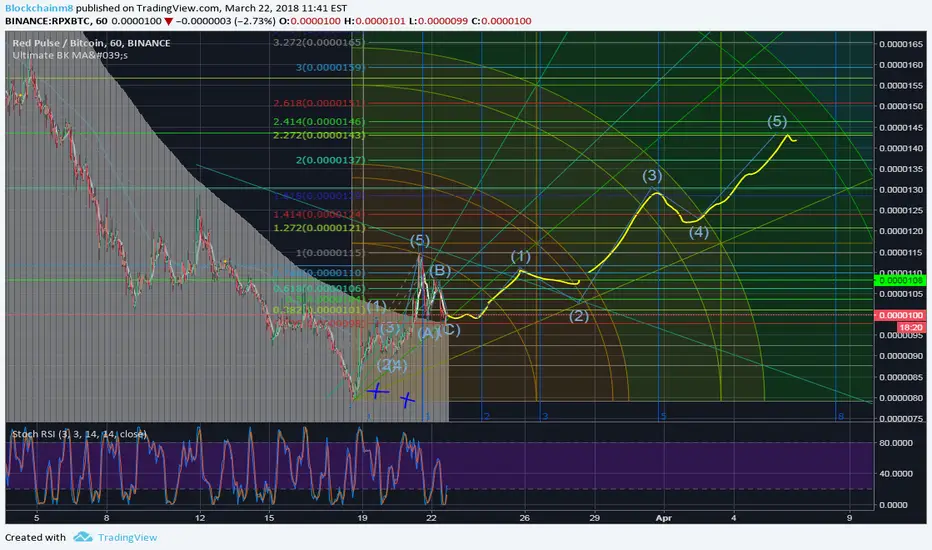Click the H:0.0000101 high value
Screen dimensions: 932x550
(x=374, y=21)
